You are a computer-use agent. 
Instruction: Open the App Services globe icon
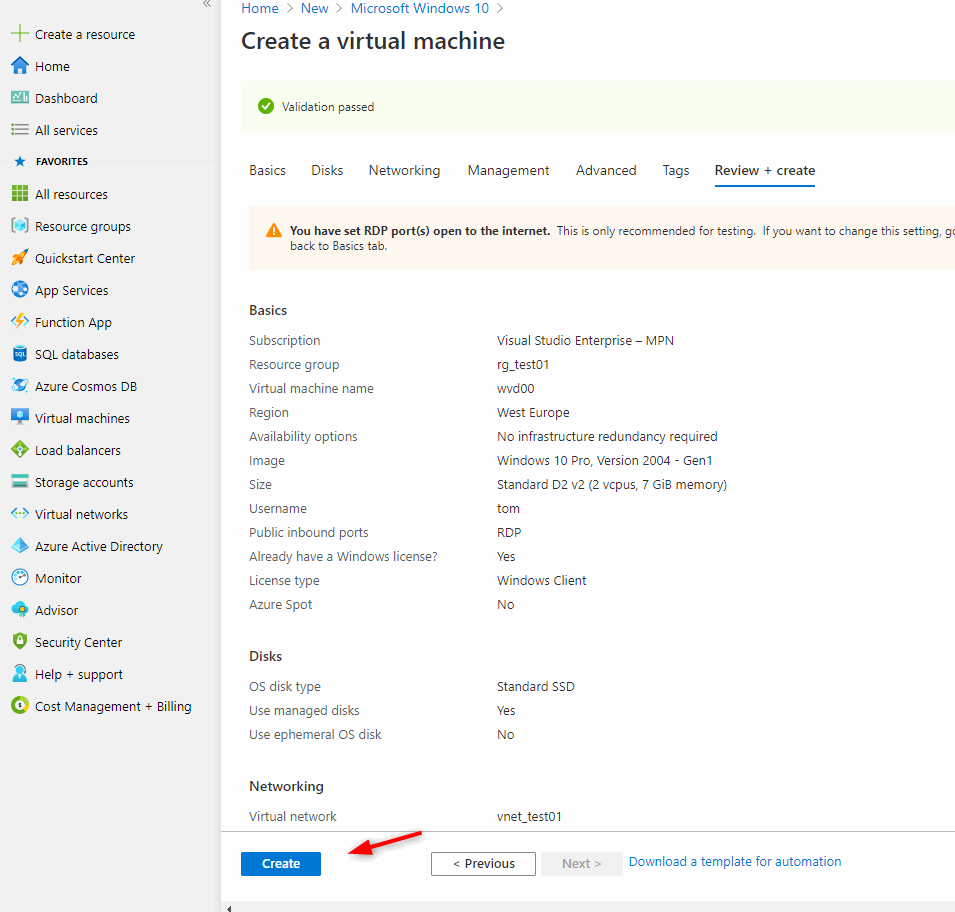[x=19, y=289]
